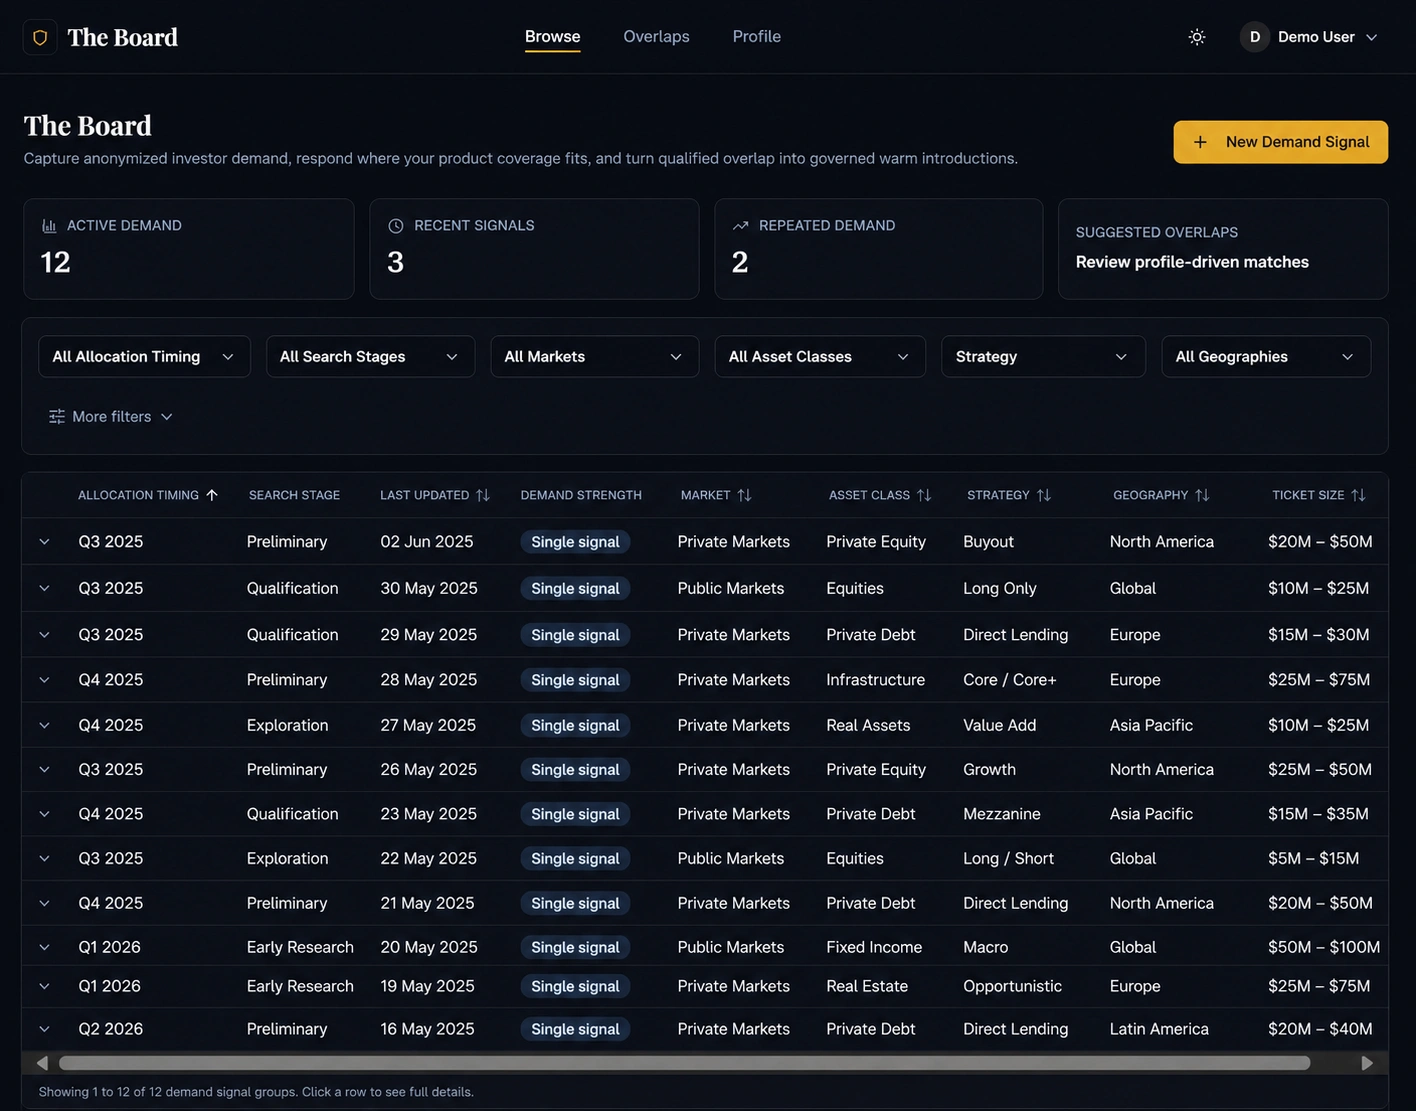1416x1111 pixels.
Task: Expand the 16 May 2025 Latin America row
Action: [44, 1029]
